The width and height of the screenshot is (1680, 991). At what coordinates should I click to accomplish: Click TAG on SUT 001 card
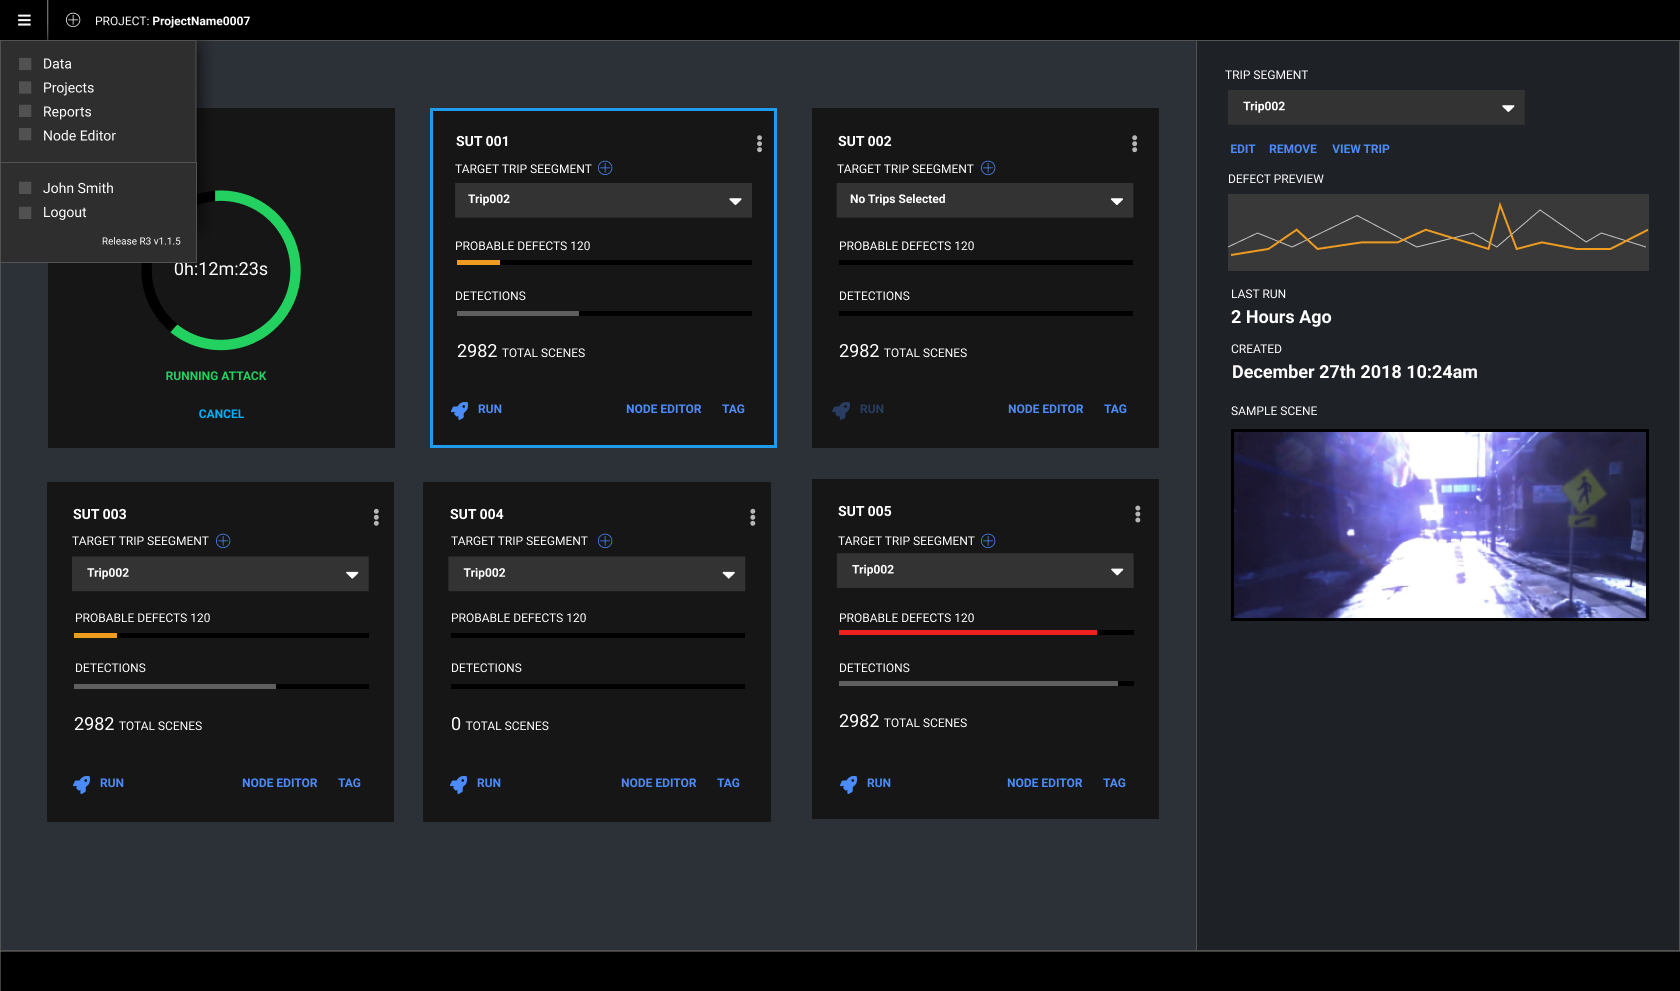733,409
